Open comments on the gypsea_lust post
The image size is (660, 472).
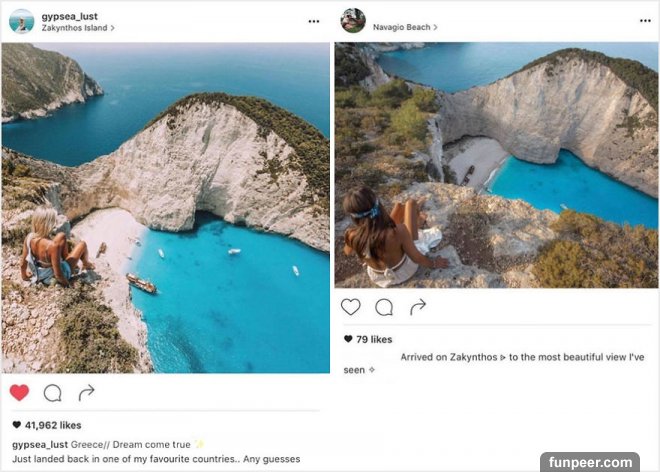tap(53, 393)
